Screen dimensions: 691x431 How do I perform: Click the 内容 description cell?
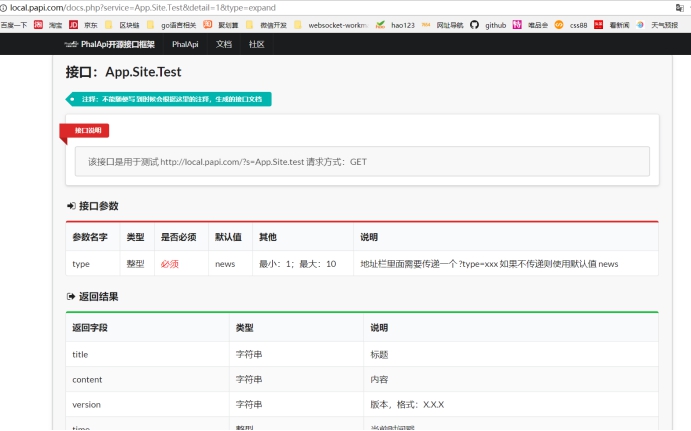[379, 380]
